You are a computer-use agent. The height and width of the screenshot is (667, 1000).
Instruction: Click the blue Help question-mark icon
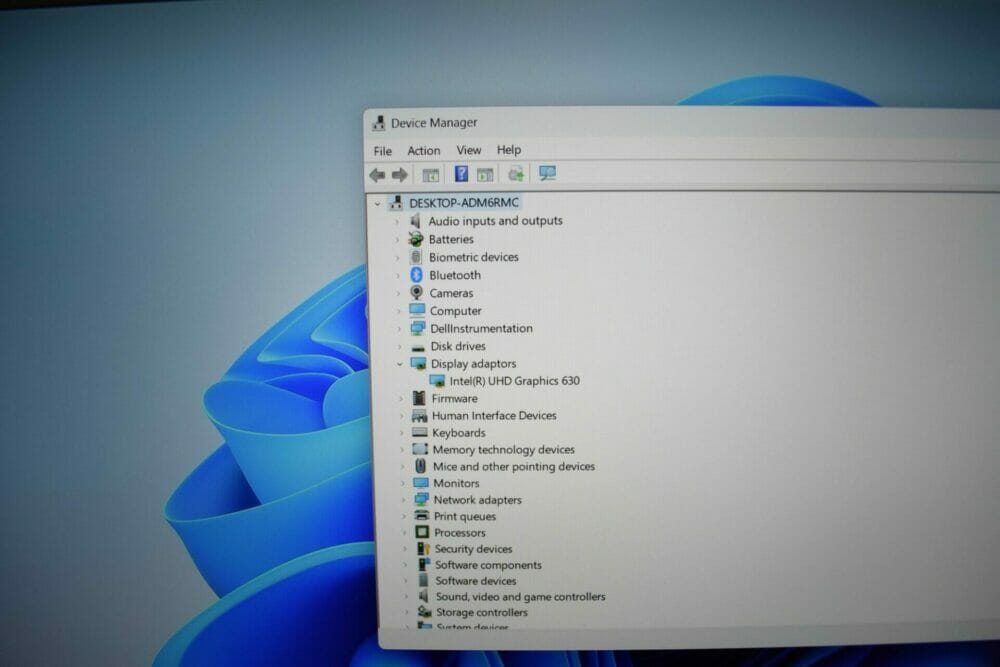461,173
